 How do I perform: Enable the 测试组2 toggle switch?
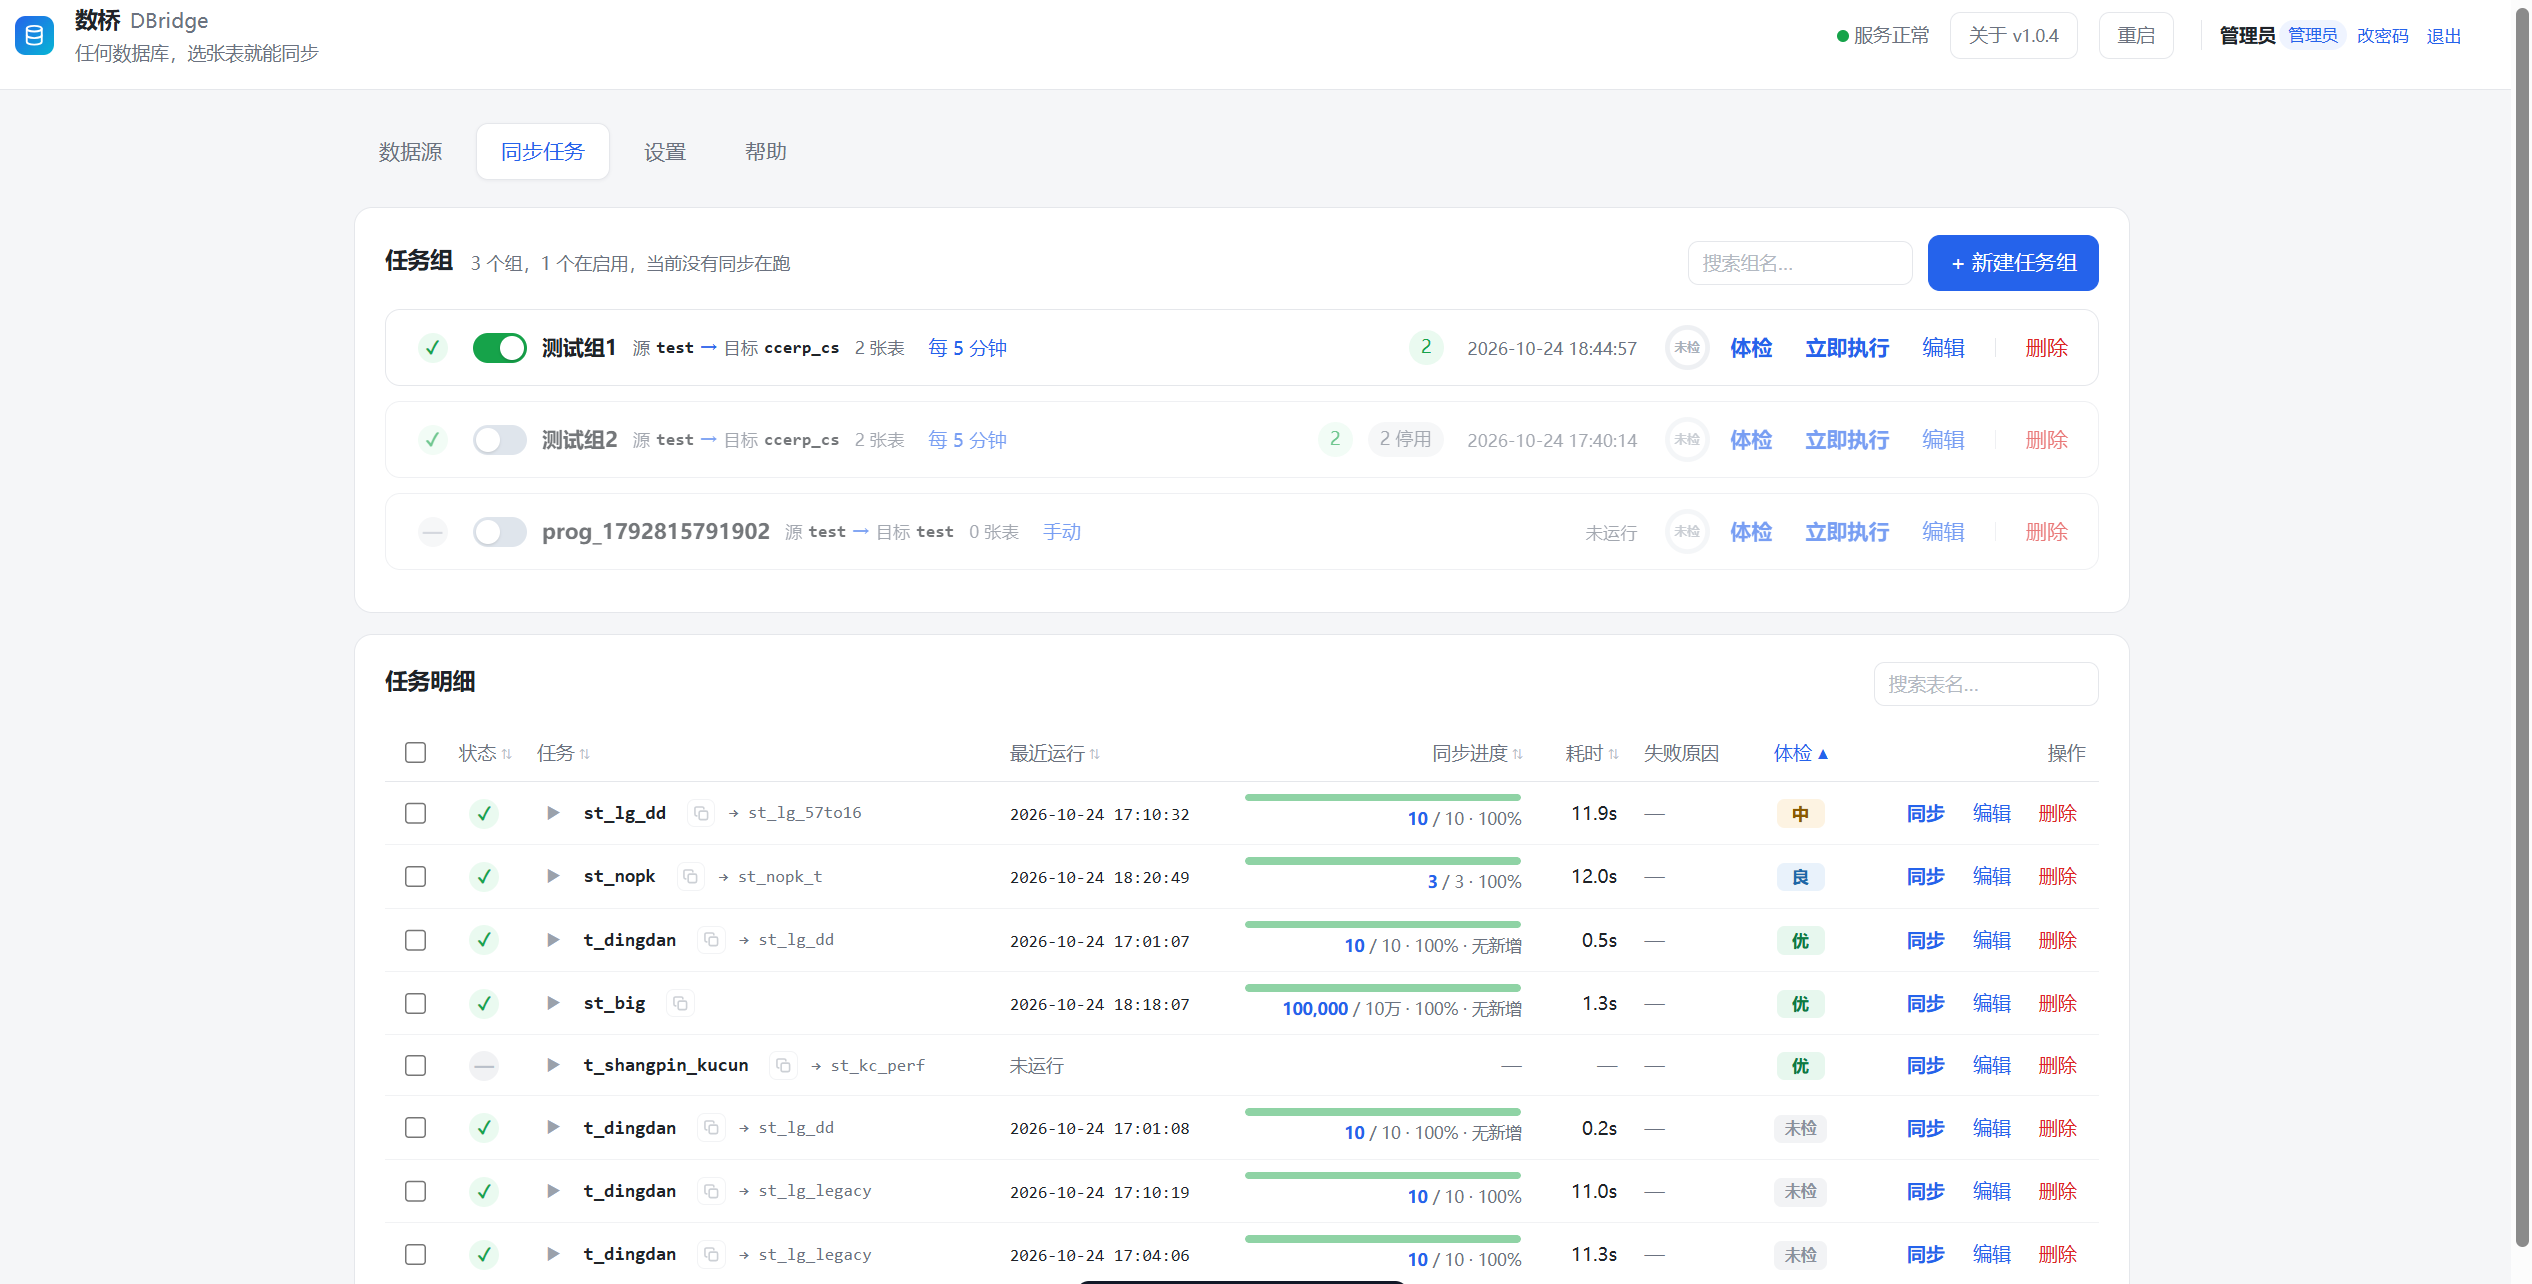coord(499,440)
